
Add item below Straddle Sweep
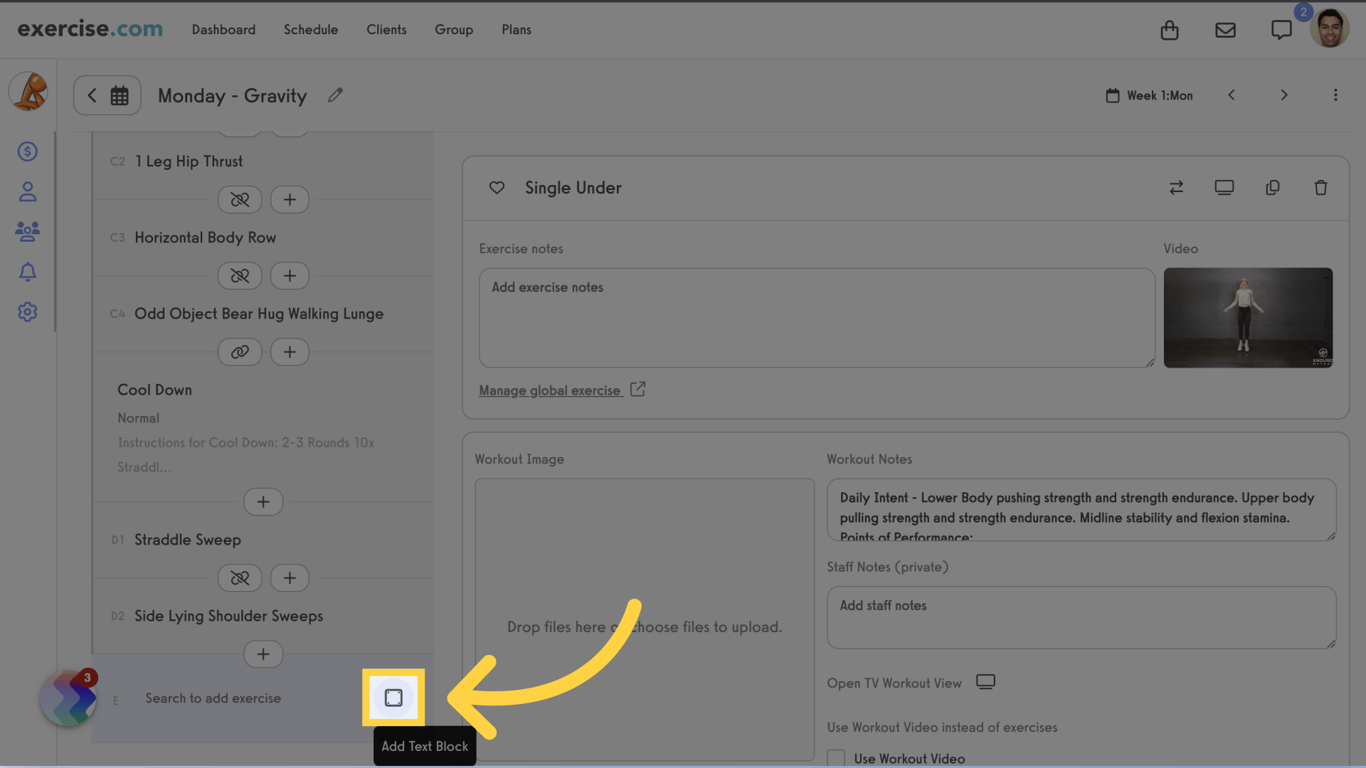(x=290, y=578)
